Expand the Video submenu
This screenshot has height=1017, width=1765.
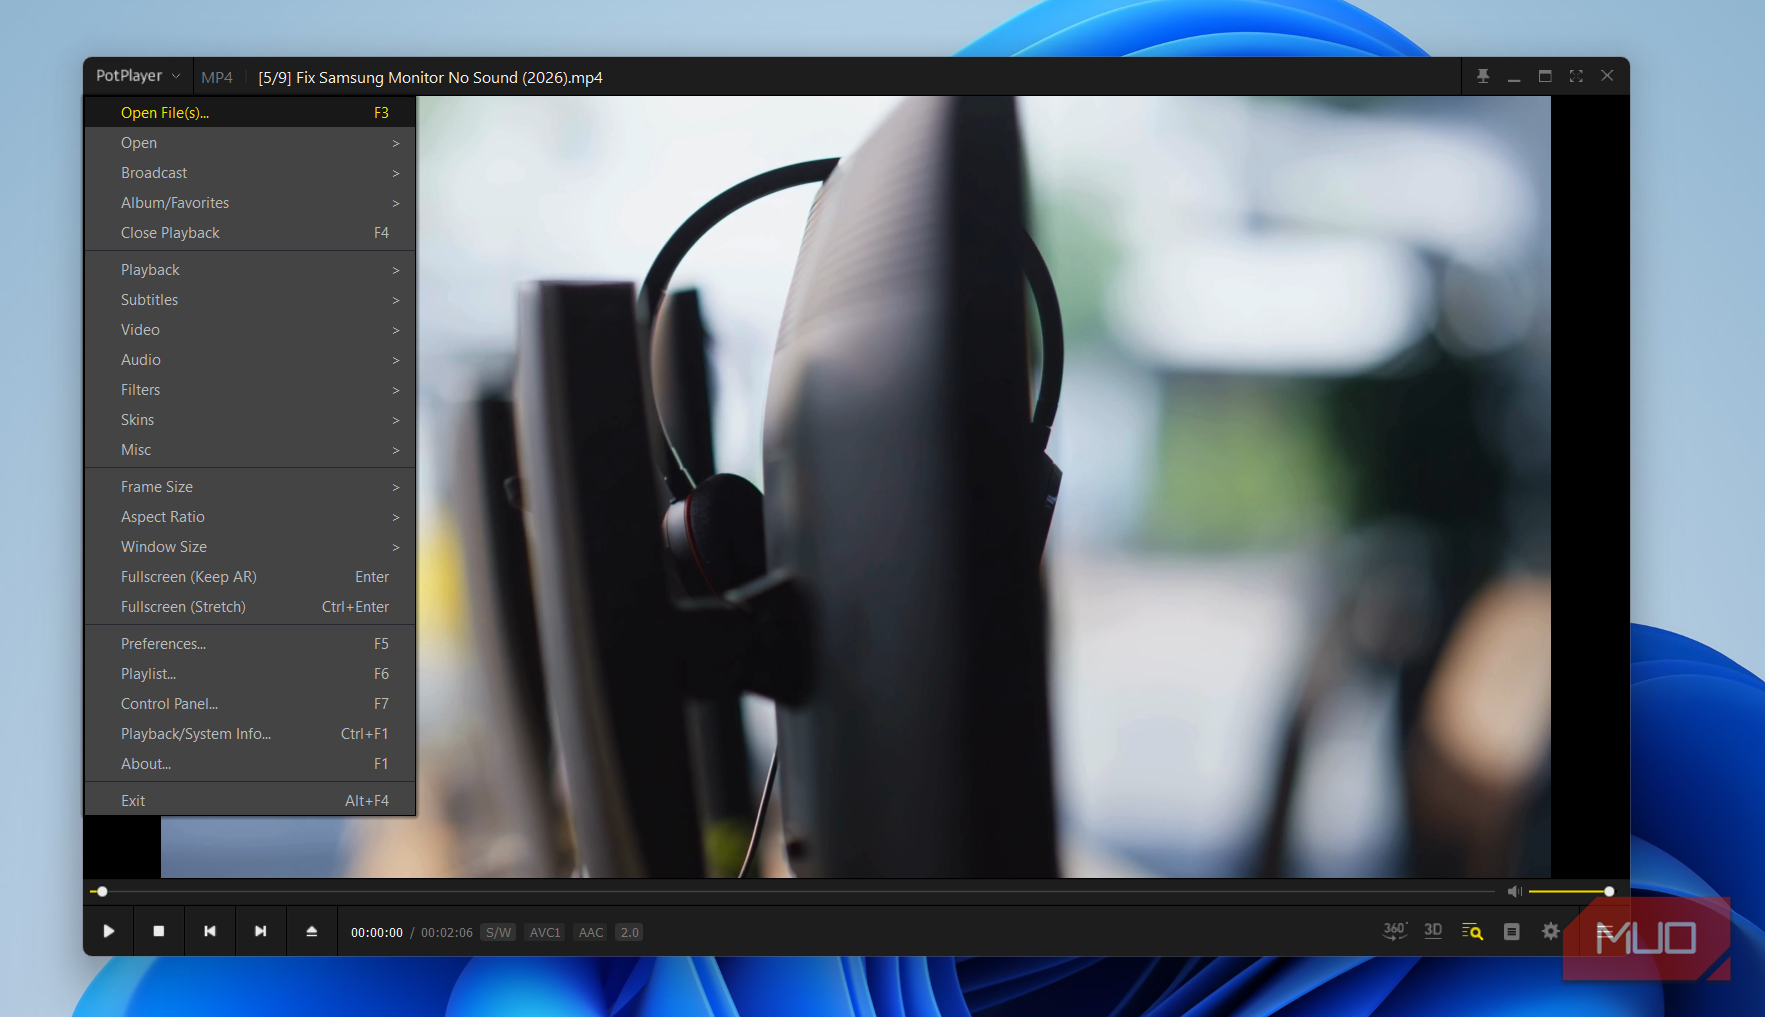[250, 330]
